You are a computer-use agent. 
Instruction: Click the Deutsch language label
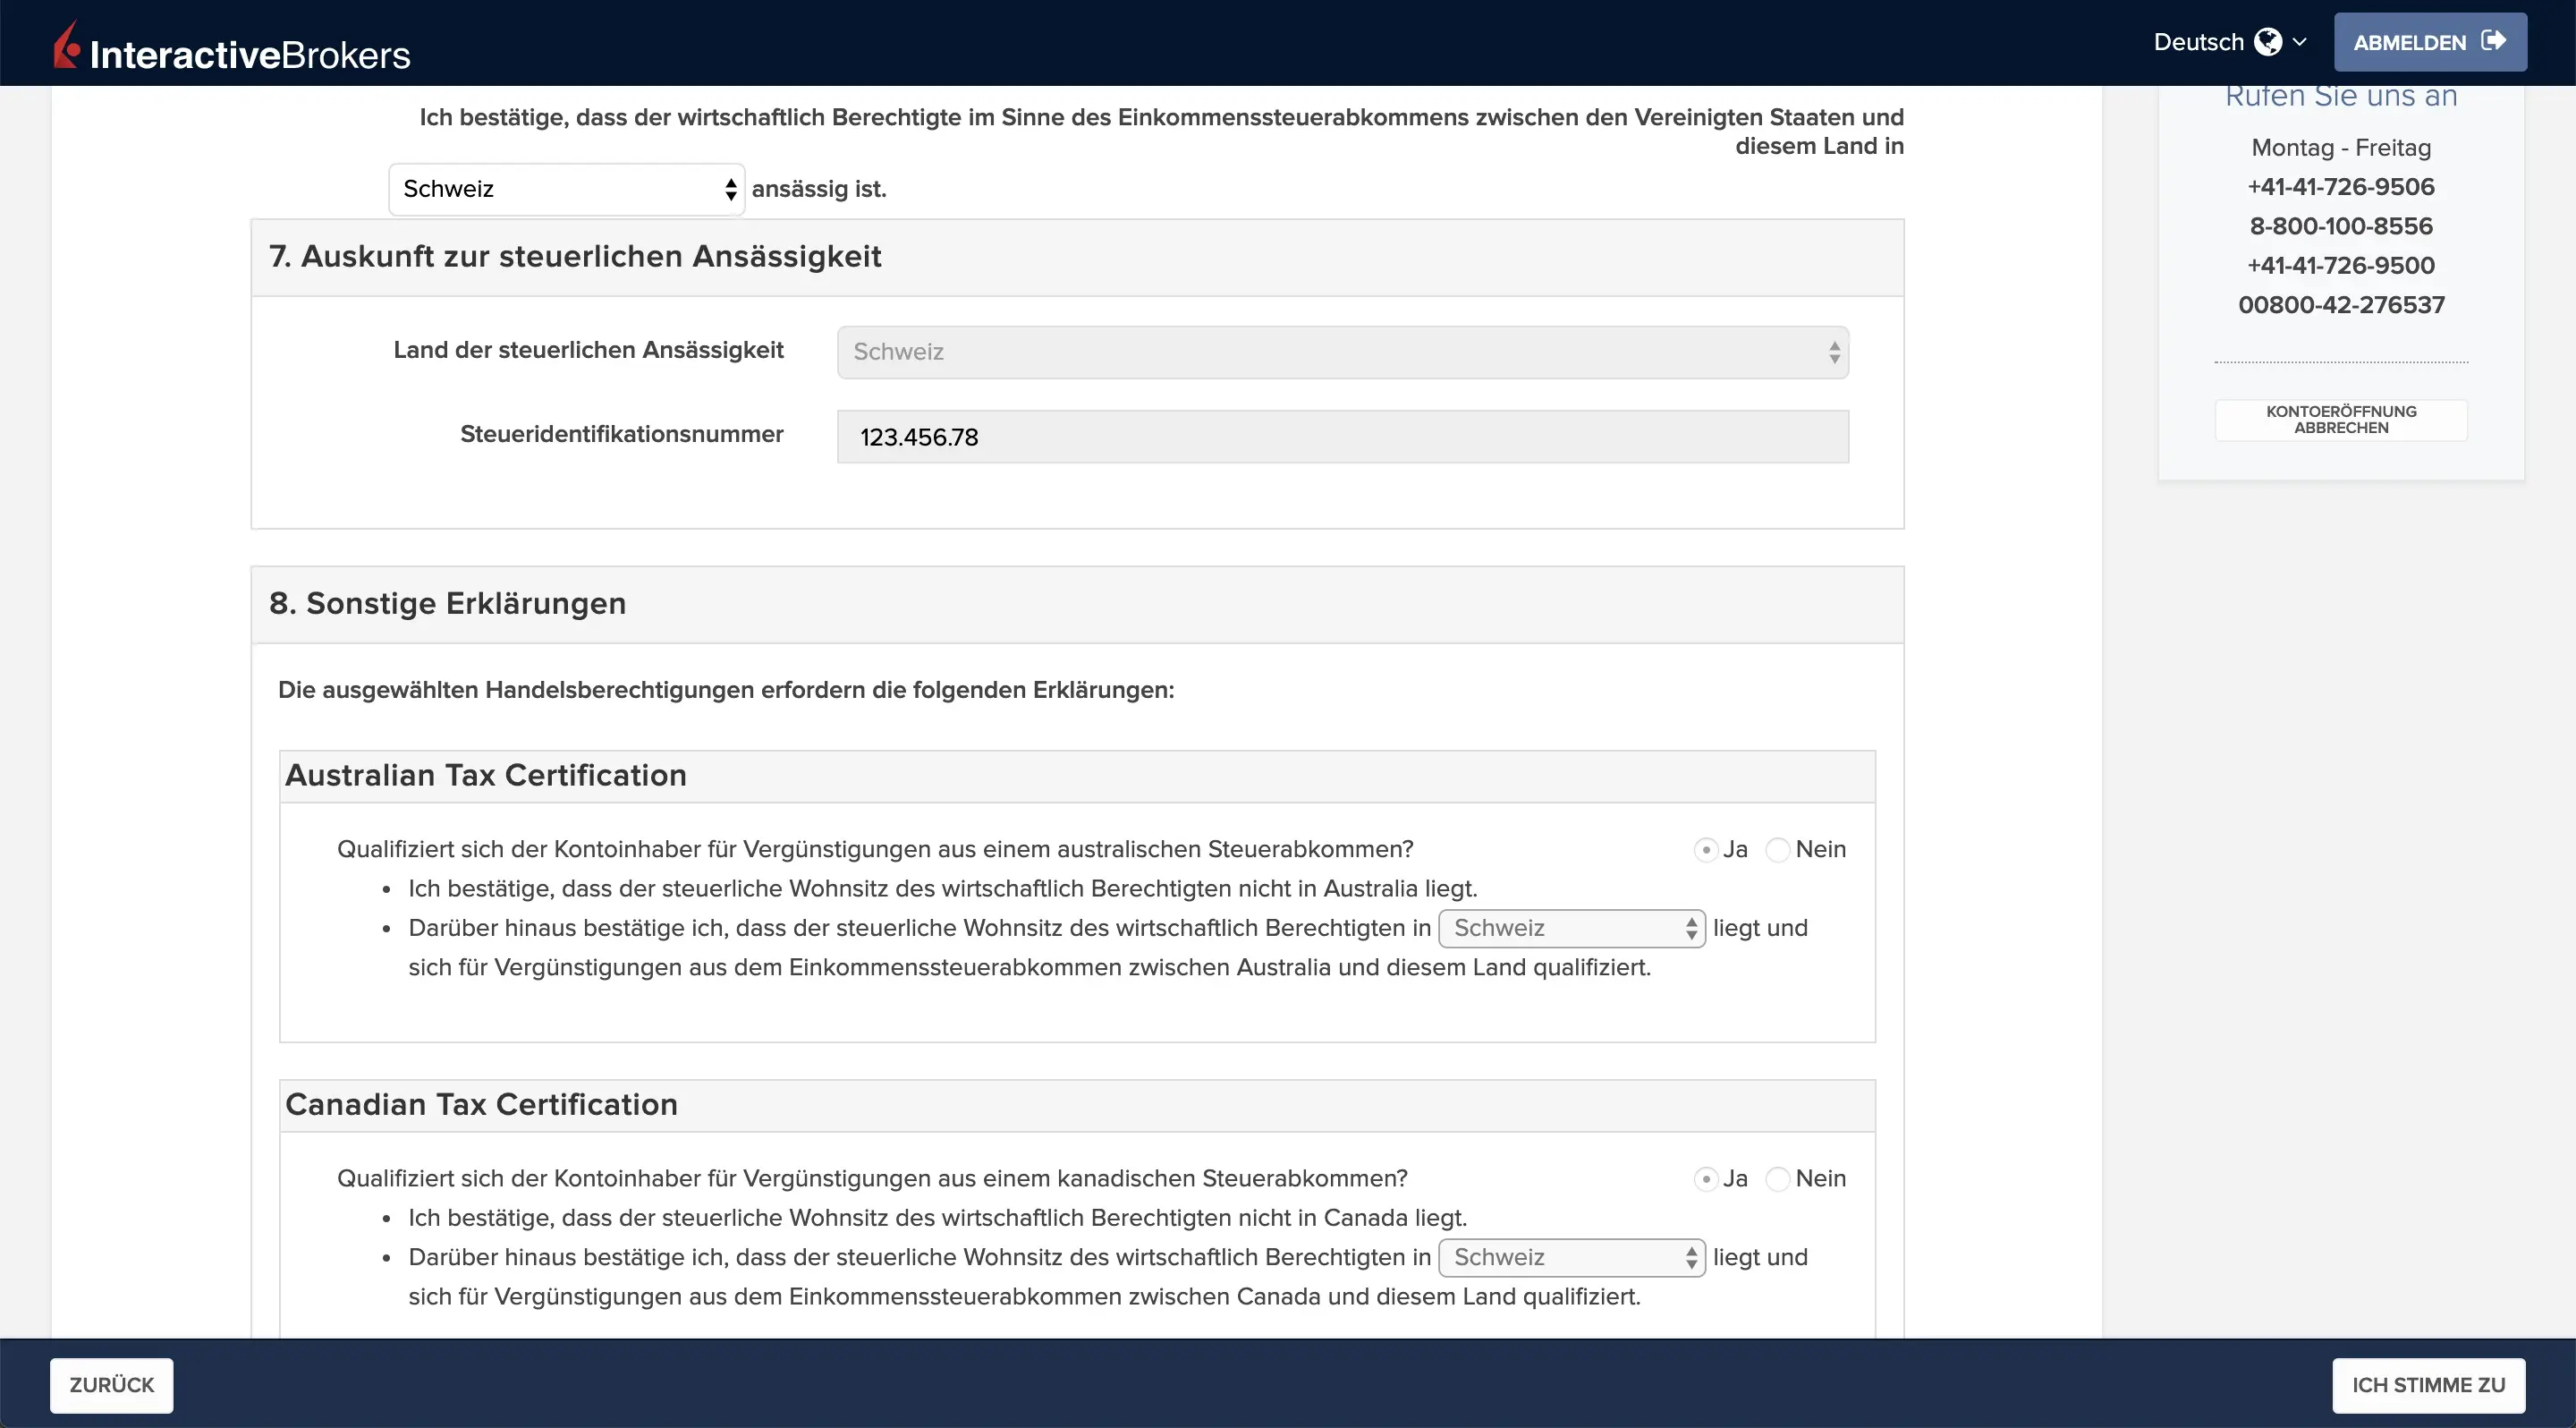[2198, 42]
